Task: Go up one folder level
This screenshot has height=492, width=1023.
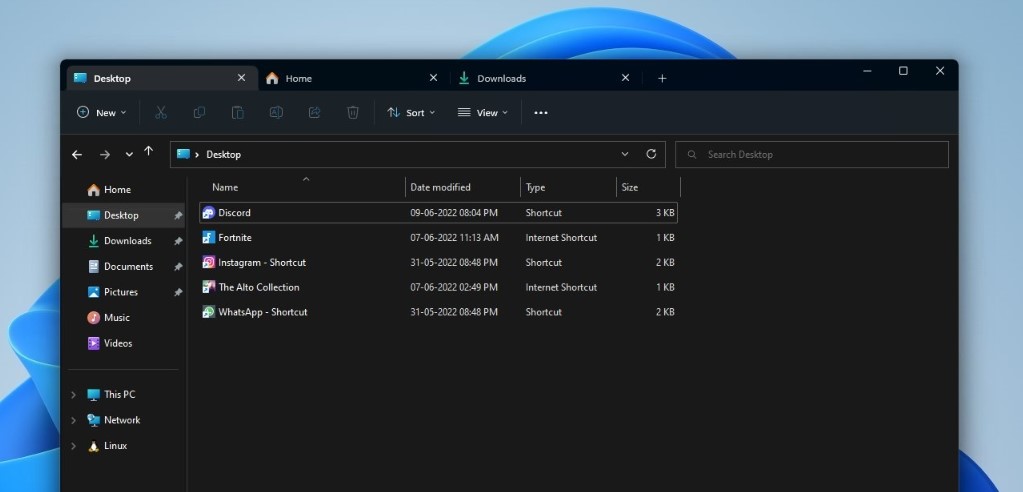Action: 149,152
